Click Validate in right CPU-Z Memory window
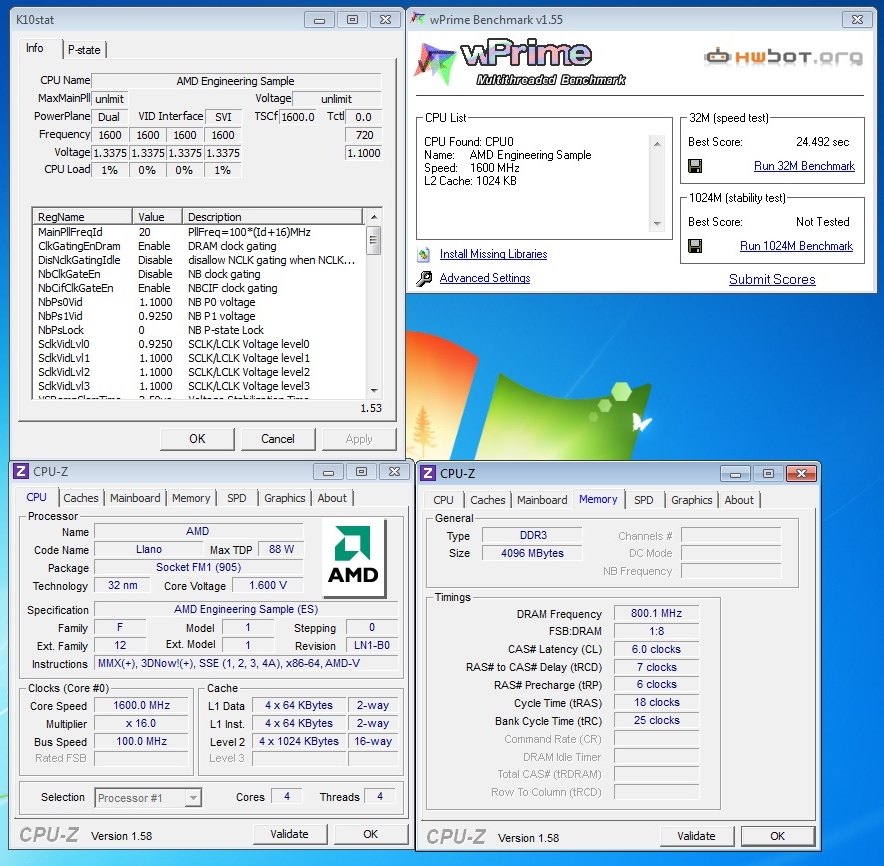The width and height of the screenshot is (884, 866). click(x=697, y=836)
